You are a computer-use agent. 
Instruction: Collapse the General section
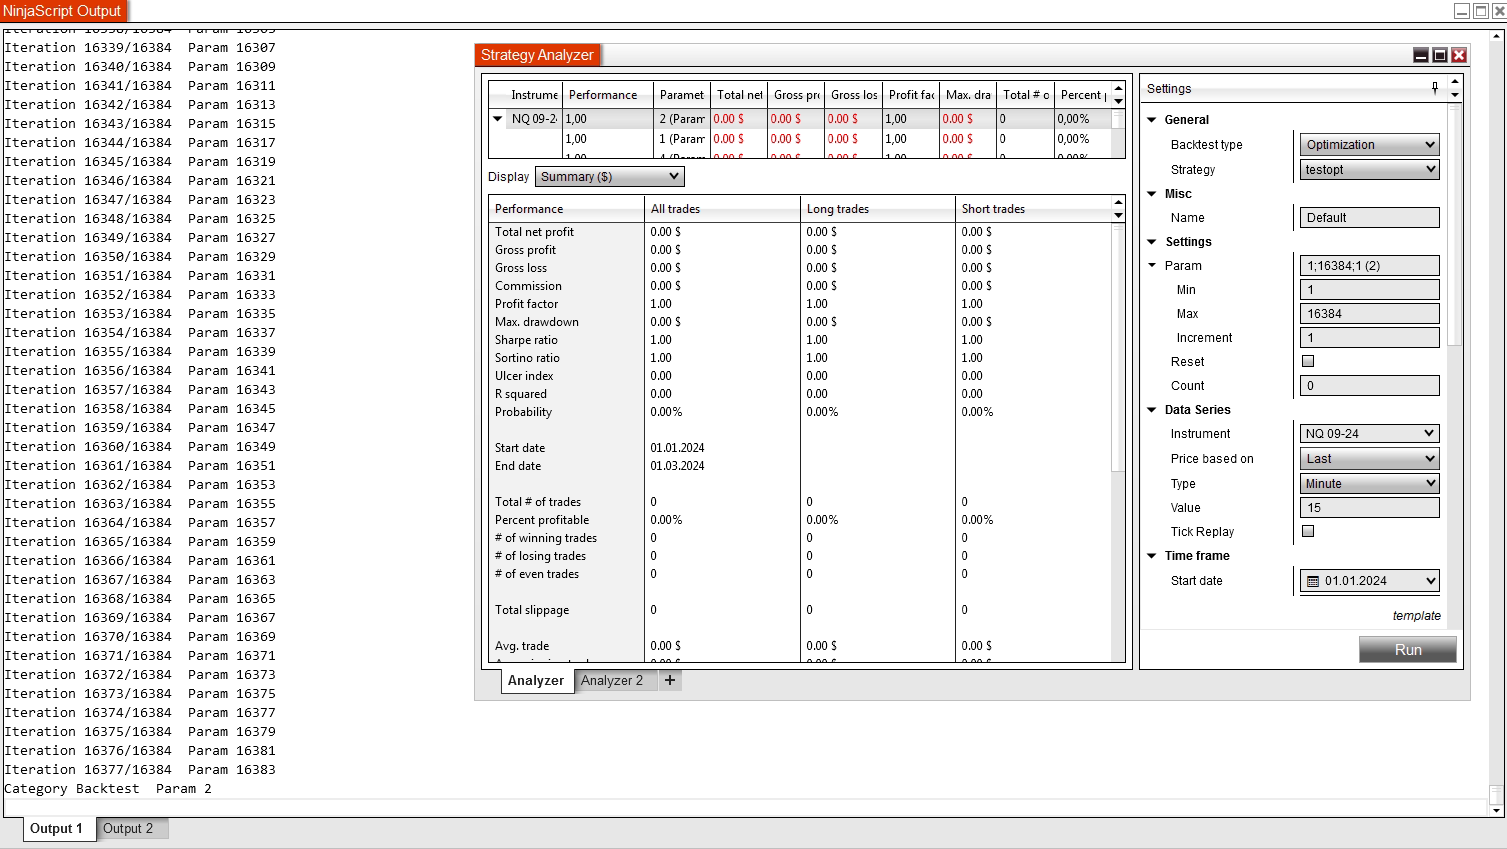(x=1152, y=120)
